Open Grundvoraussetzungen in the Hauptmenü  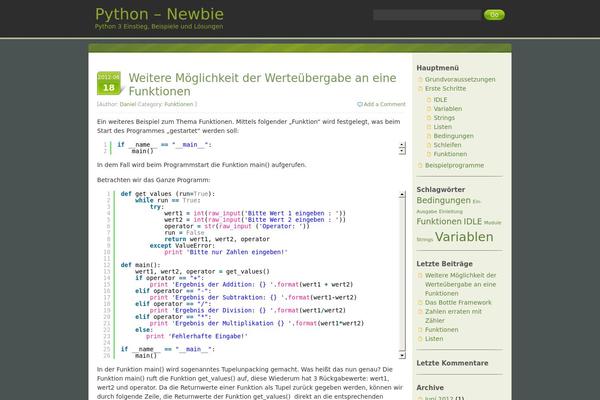(x=460, y=79)
